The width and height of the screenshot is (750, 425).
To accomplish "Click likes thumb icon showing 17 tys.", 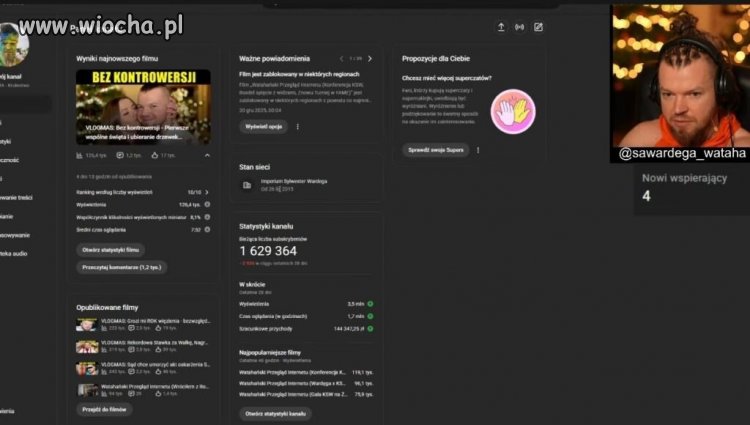I will point(154,155).
